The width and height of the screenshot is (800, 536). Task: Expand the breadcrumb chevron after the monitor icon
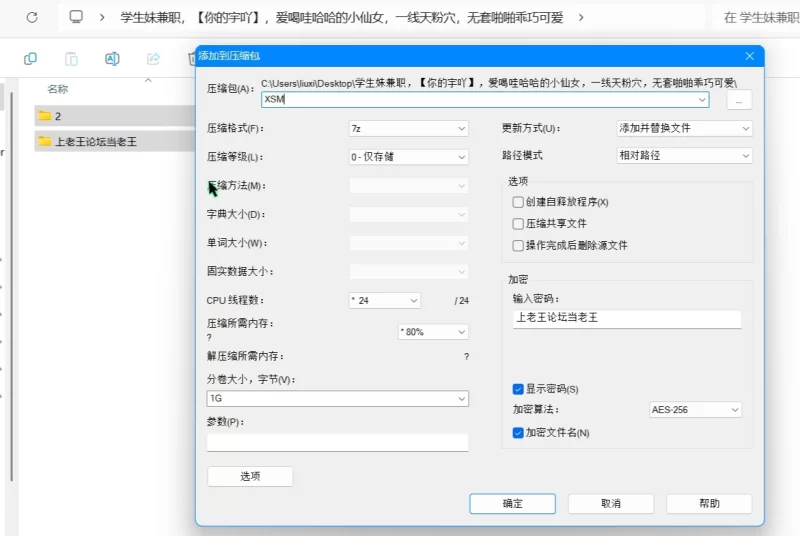(x=102, y=17)
